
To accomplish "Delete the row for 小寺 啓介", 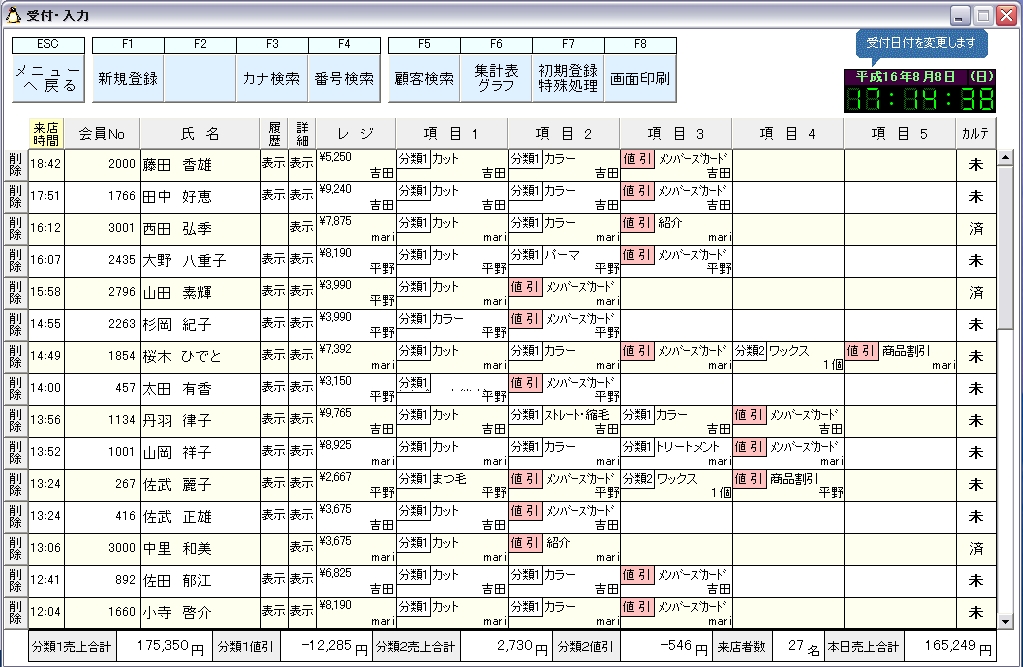I will click(15, 613).
